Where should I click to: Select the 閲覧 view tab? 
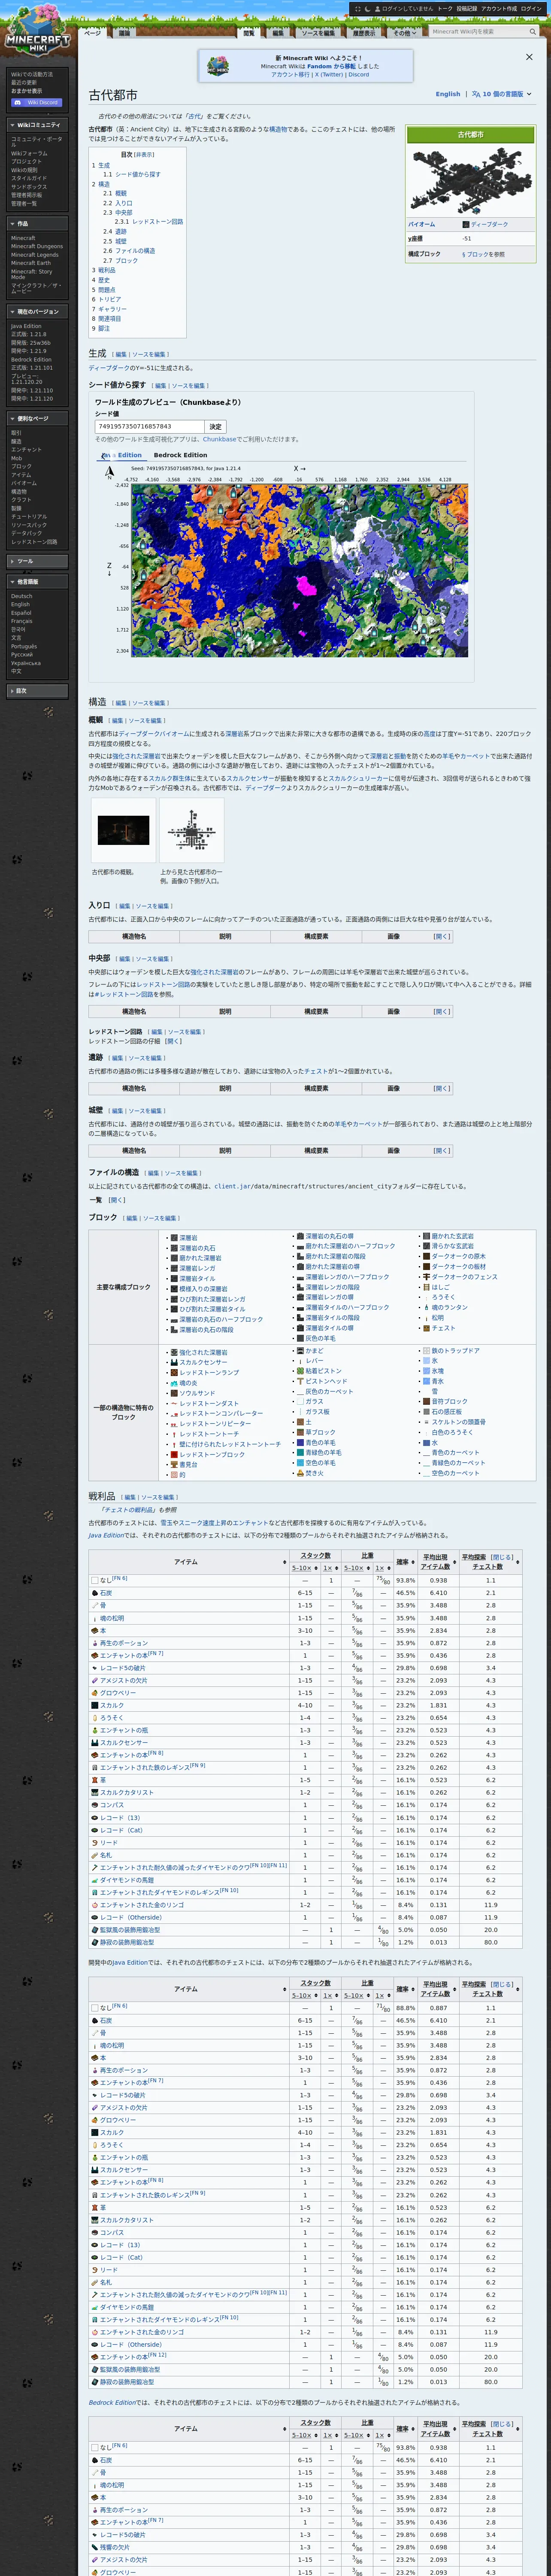(x=249, y=33)
